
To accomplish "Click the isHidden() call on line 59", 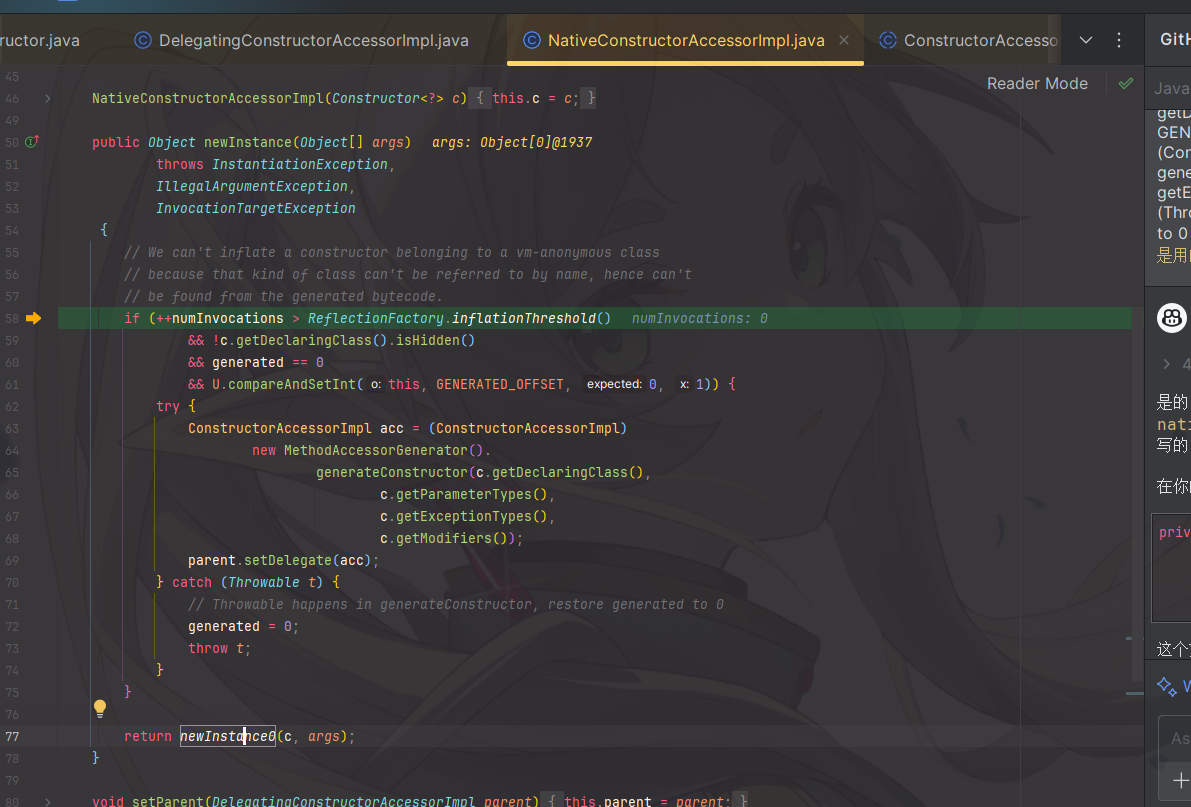I will tap(435, 340).
